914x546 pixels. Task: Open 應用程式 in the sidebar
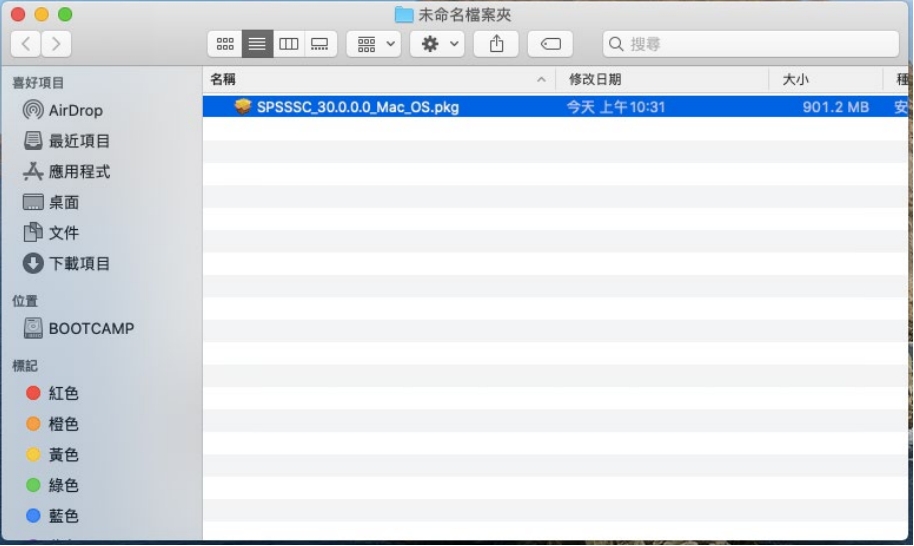click(66, 171)
